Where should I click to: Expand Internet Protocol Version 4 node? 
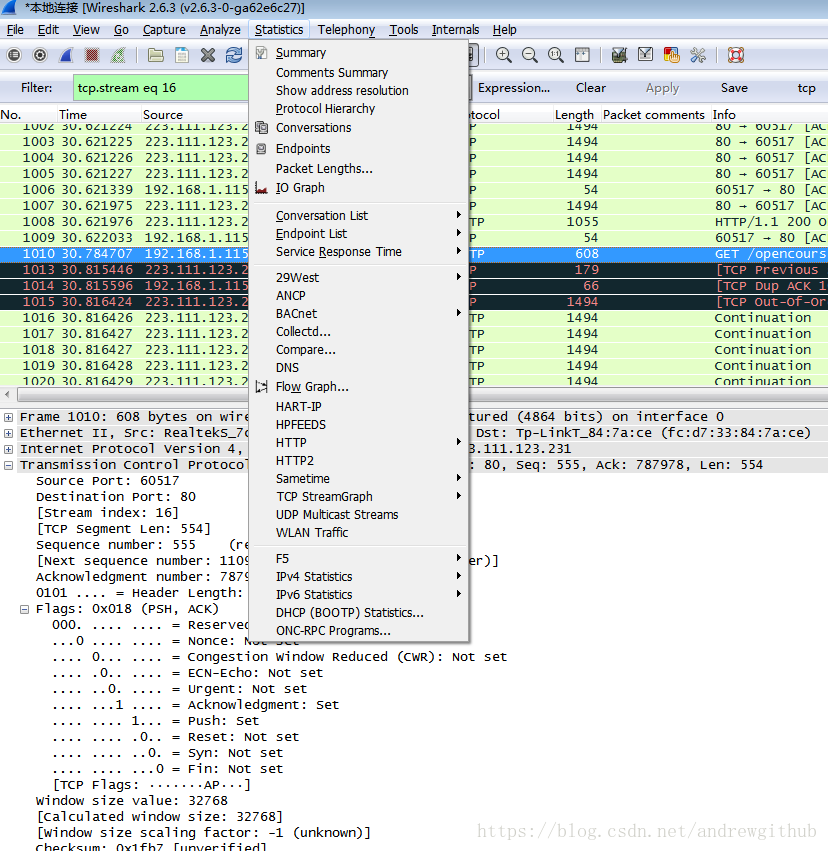8,449
